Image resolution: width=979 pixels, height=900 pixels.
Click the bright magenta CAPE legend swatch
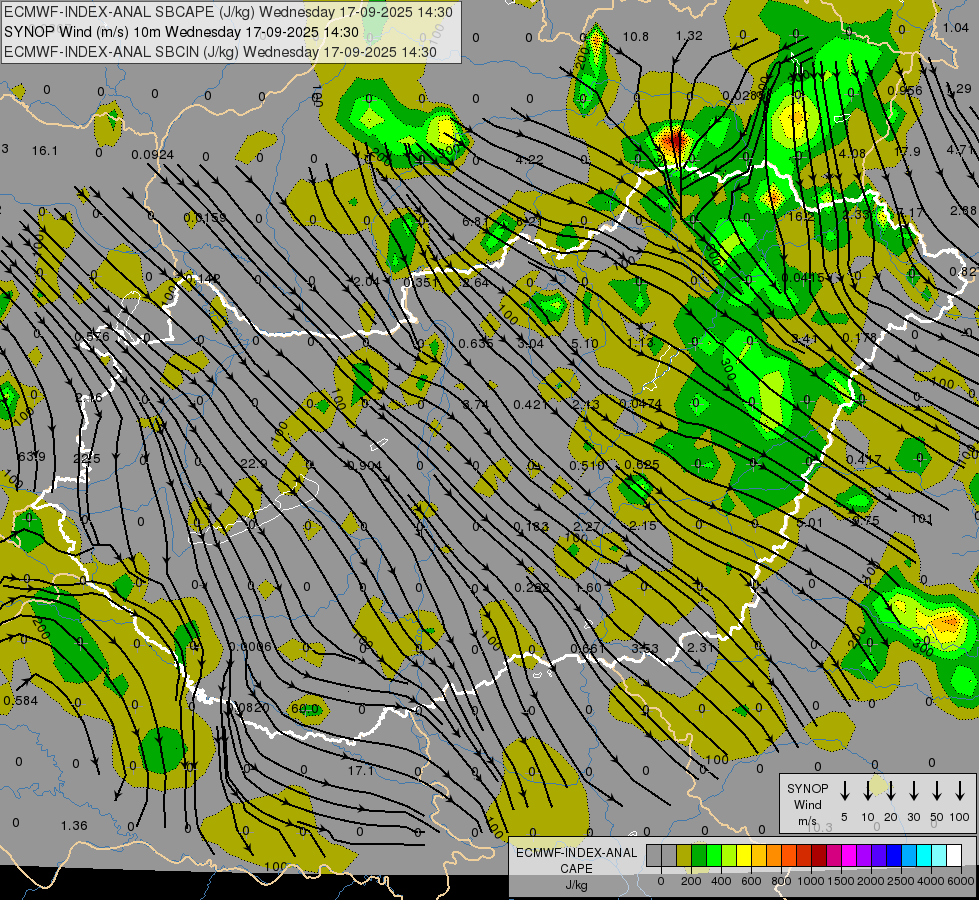[x=848, y=855]
